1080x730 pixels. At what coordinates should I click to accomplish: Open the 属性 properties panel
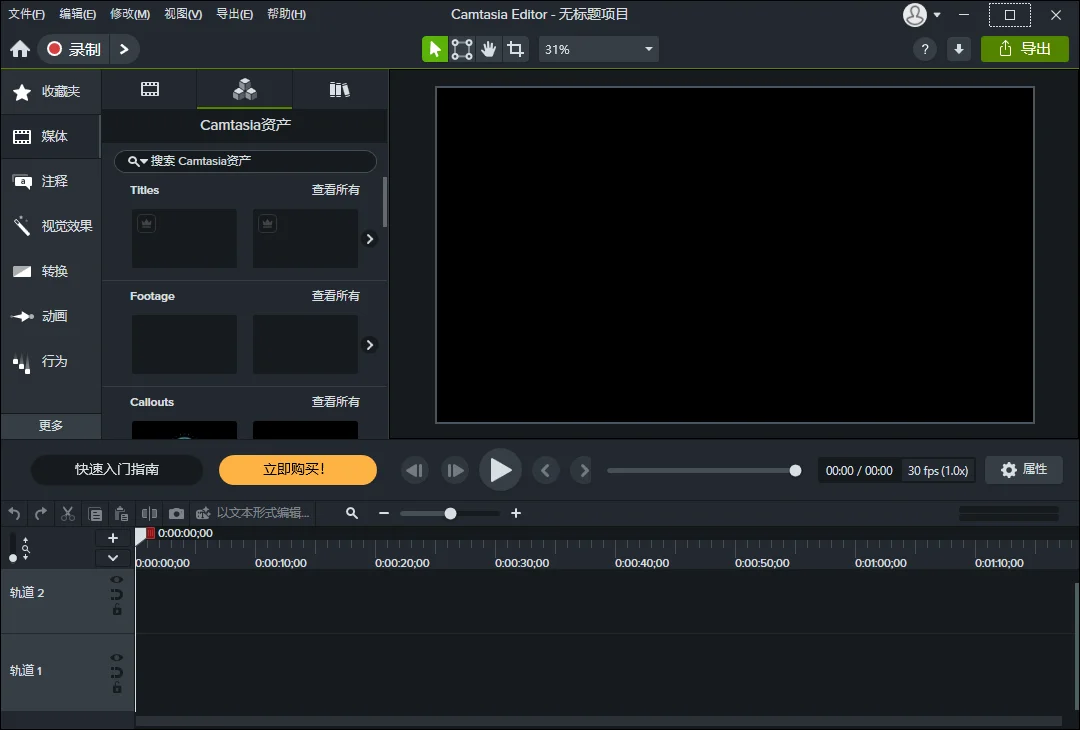click(x=1024, y=470)
